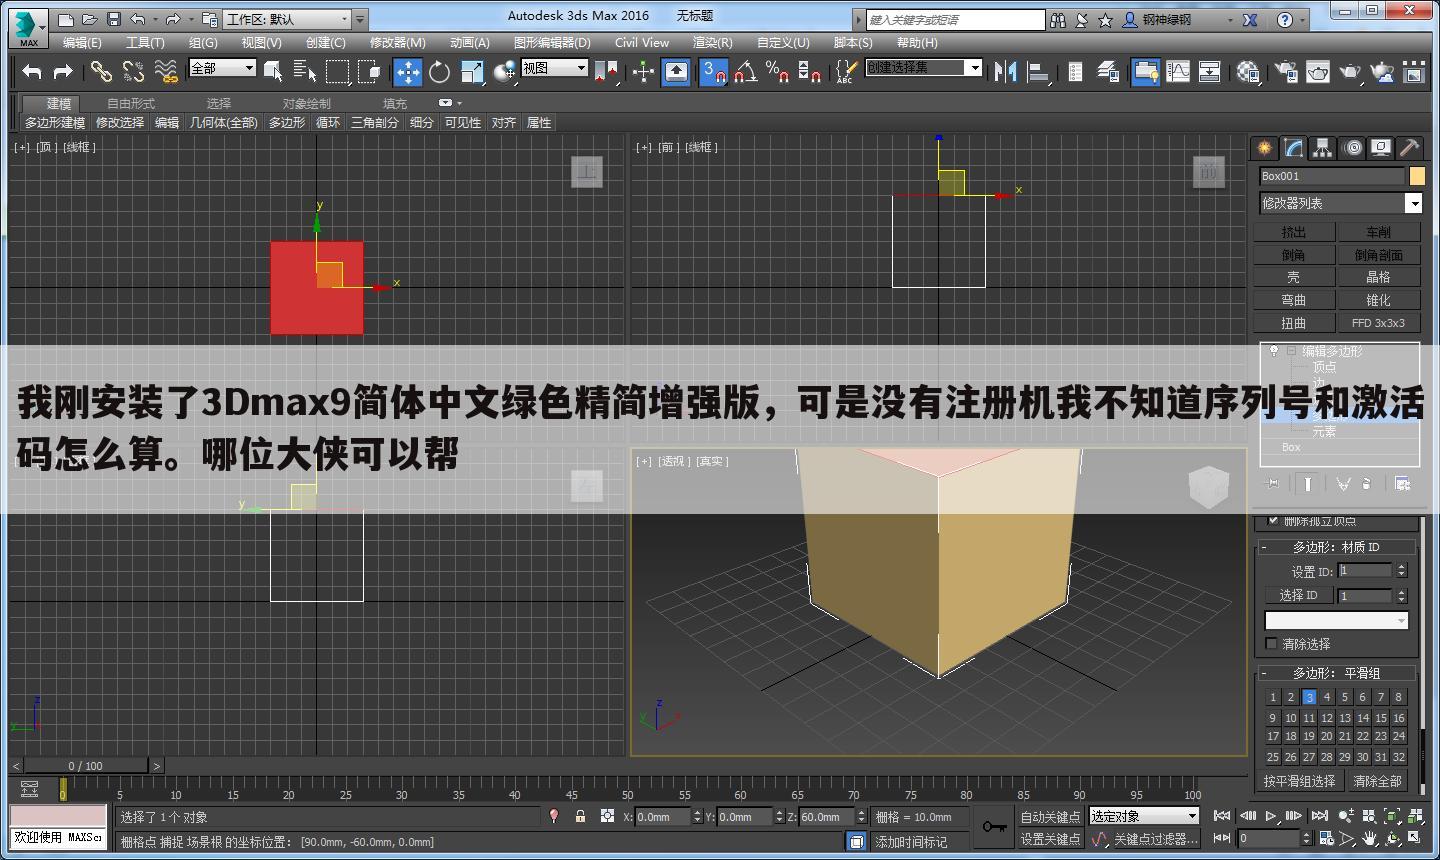Screen dimensions: 1440x860
Task: Apply the 弯曲 modifier button
Action: [x=1294, y=300]
